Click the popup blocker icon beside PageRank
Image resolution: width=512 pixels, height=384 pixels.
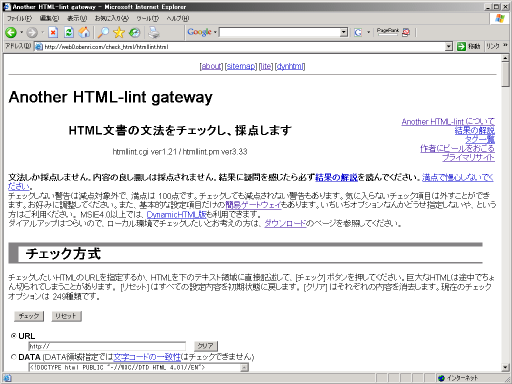click(406, 32)
